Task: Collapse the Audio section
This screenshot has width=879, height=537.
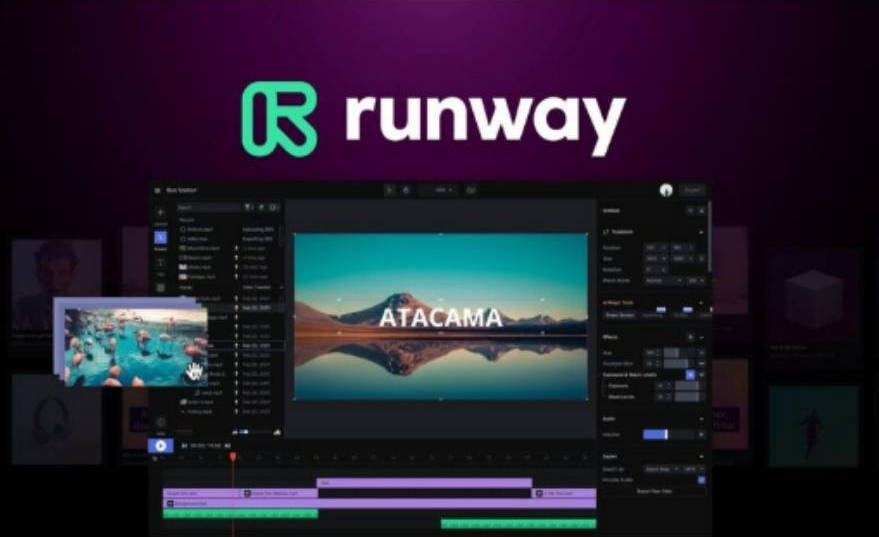Action: click(701, 419)
